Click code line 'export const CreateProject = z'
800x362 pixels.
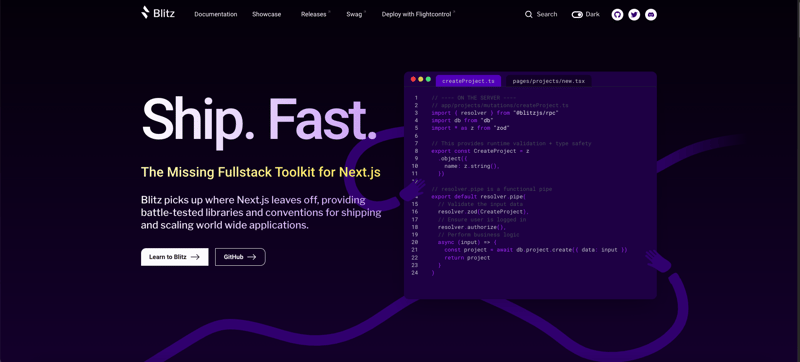tap(480, 151)
